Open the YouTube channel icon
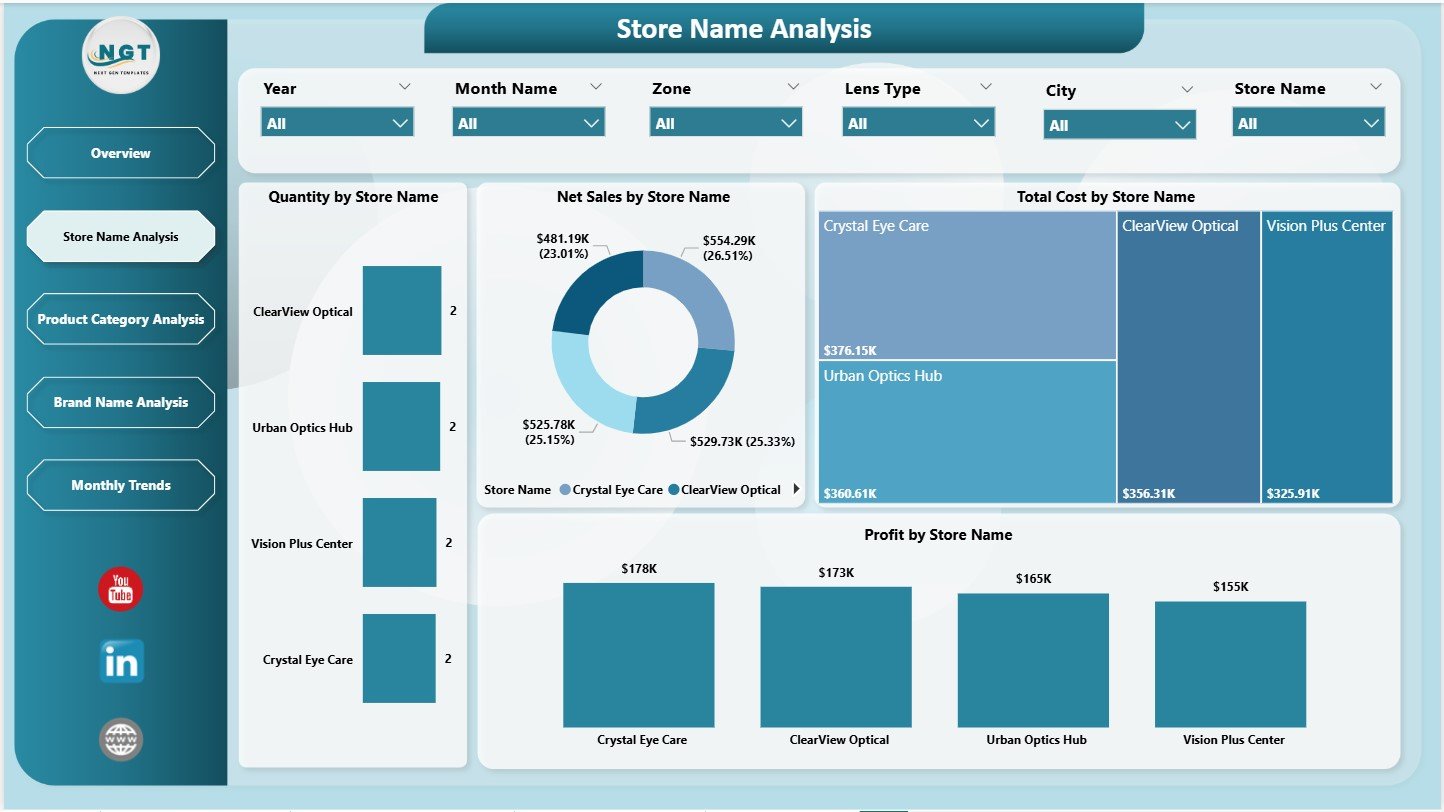 [119, 590]
